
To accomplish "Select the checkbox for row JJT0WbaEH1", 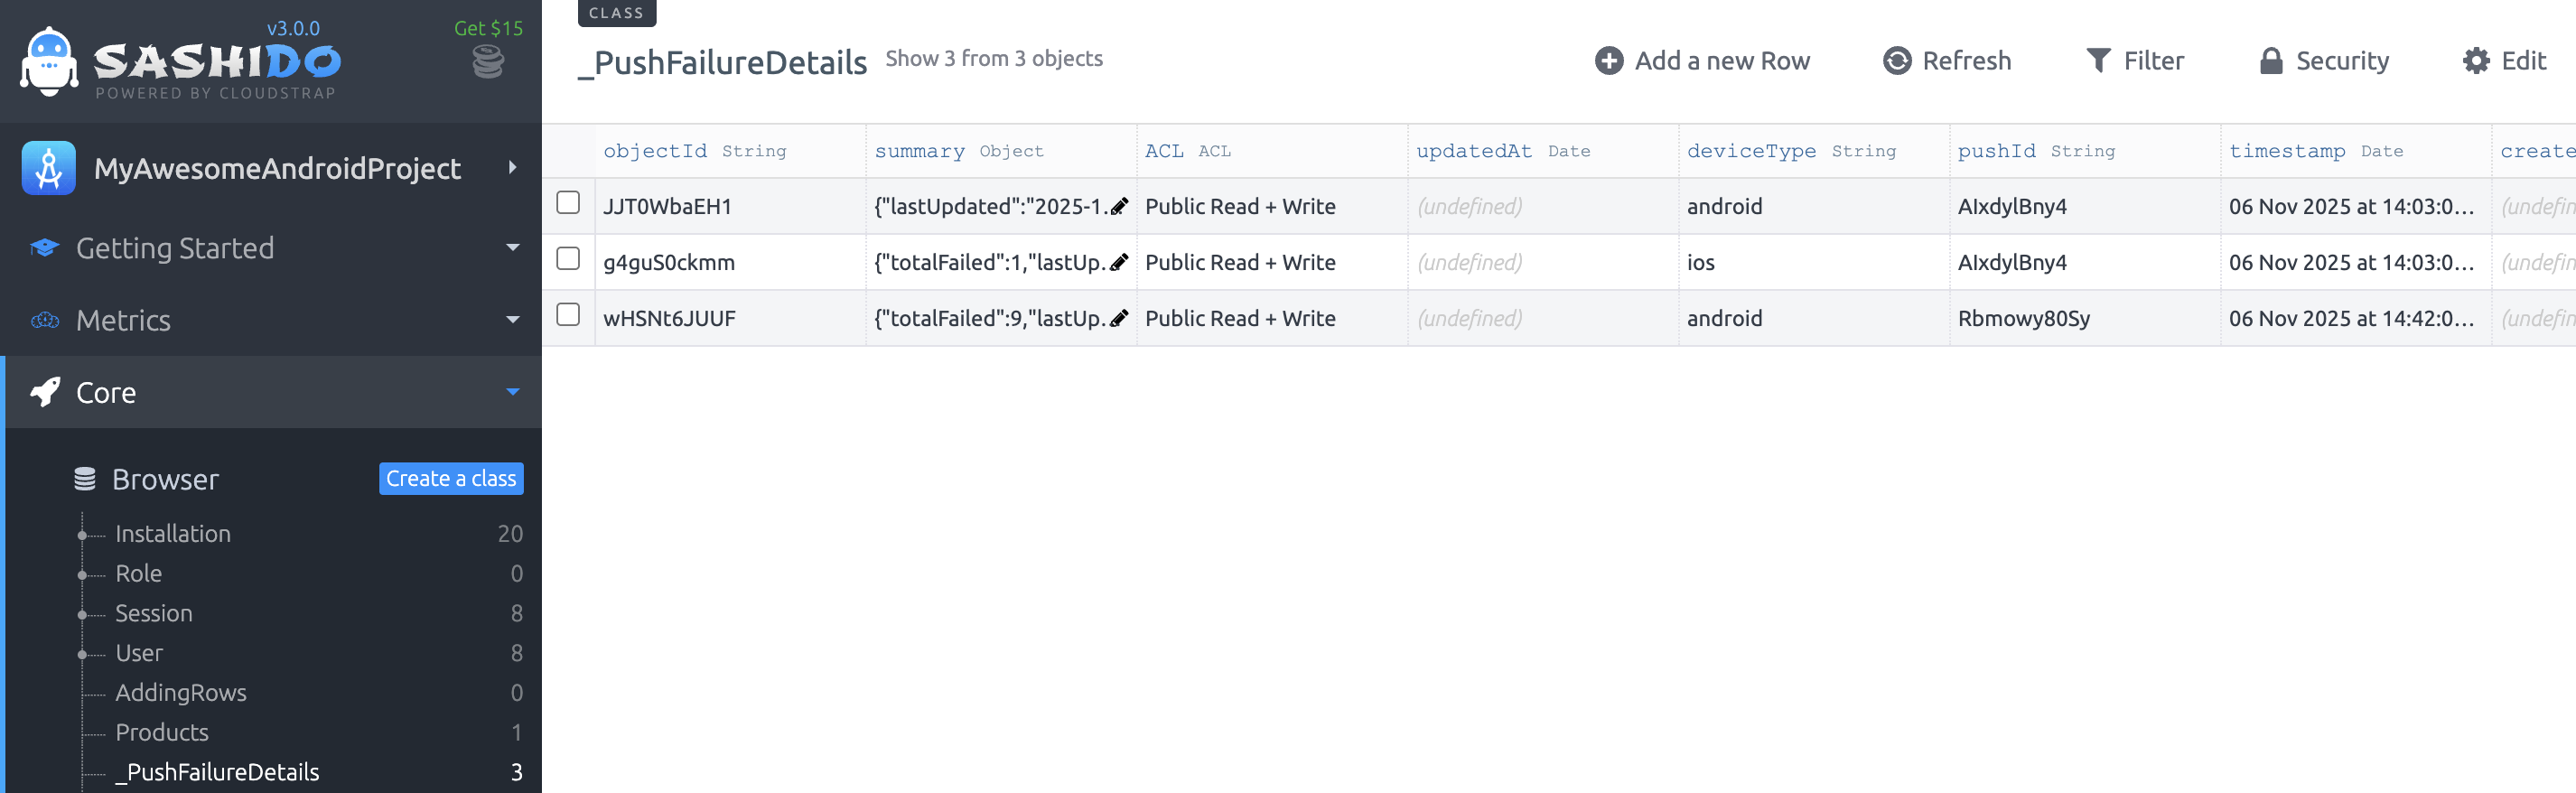I will 568,203.
